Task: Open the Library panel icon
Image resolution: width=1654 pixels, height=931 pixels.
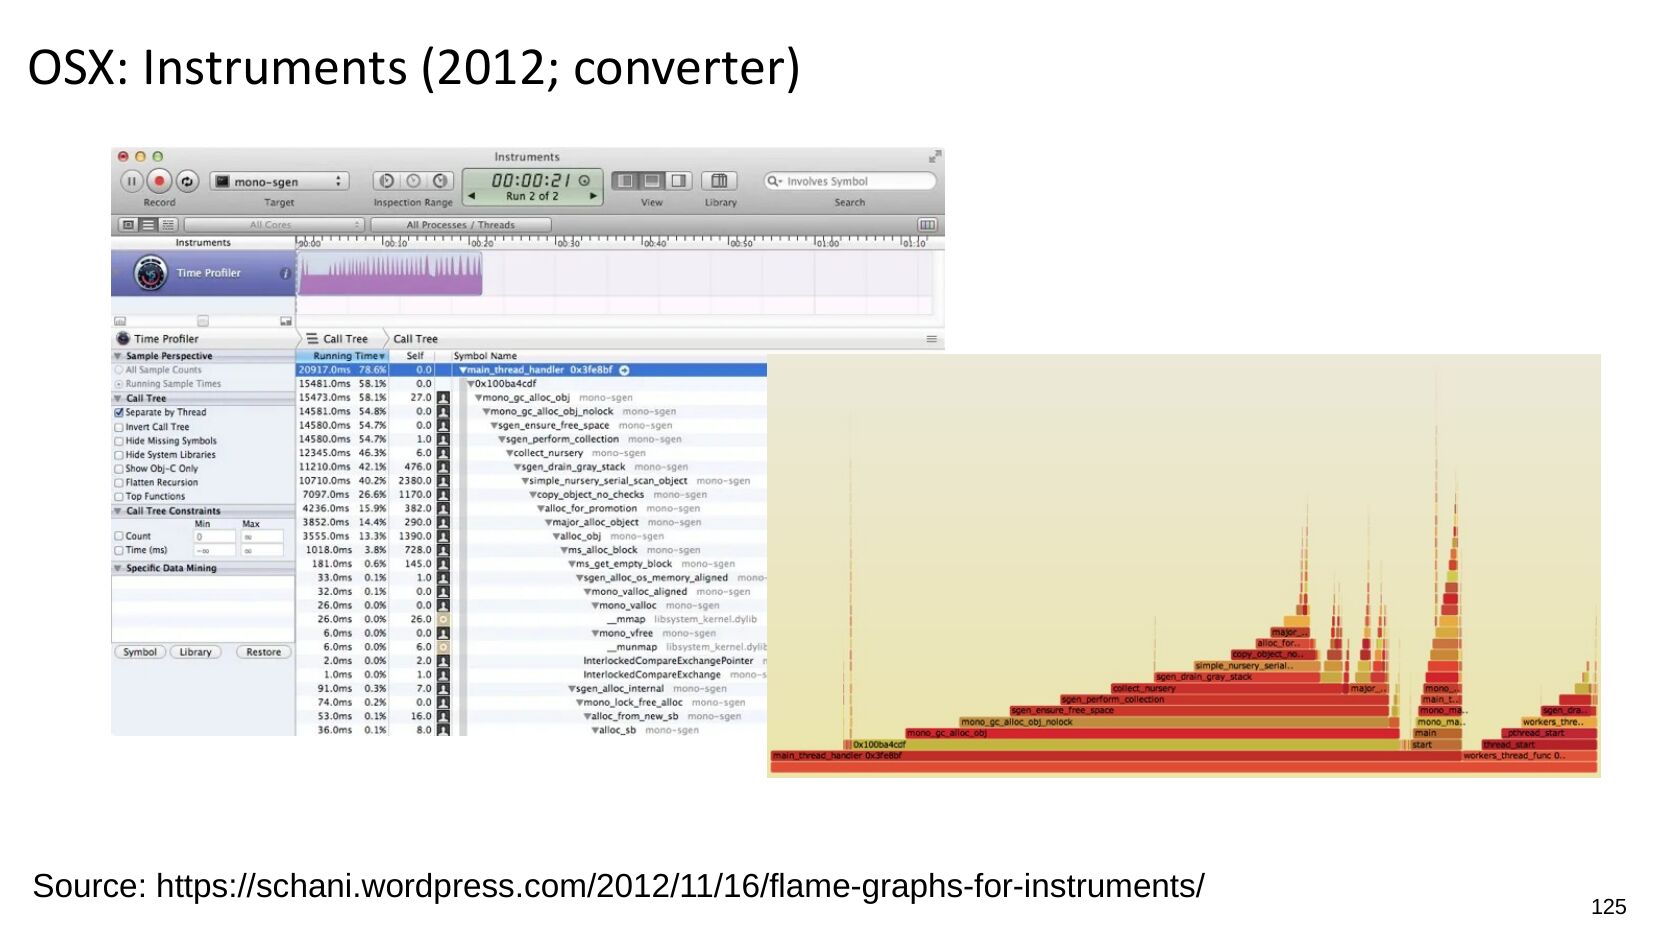Action: pyautogui.click(x=719, y=181)
